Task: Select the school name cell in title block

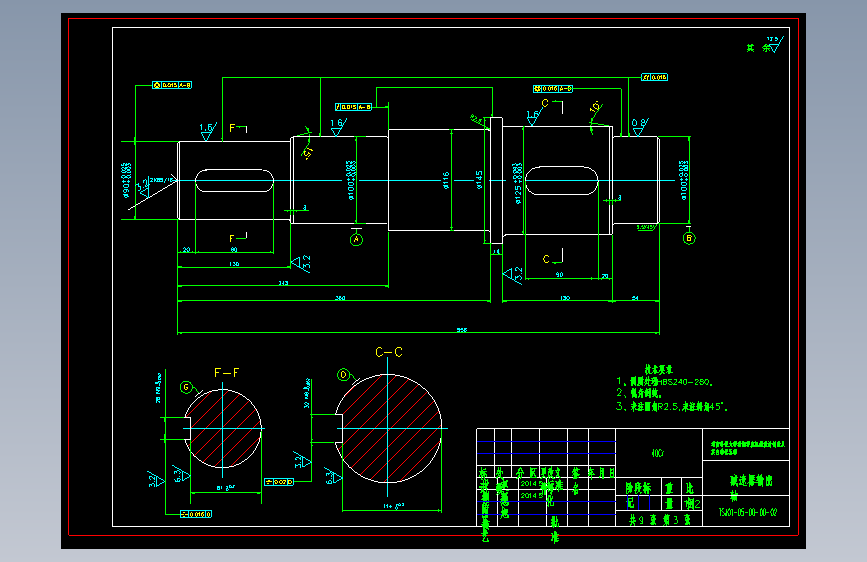Action: tap(746, 447)
